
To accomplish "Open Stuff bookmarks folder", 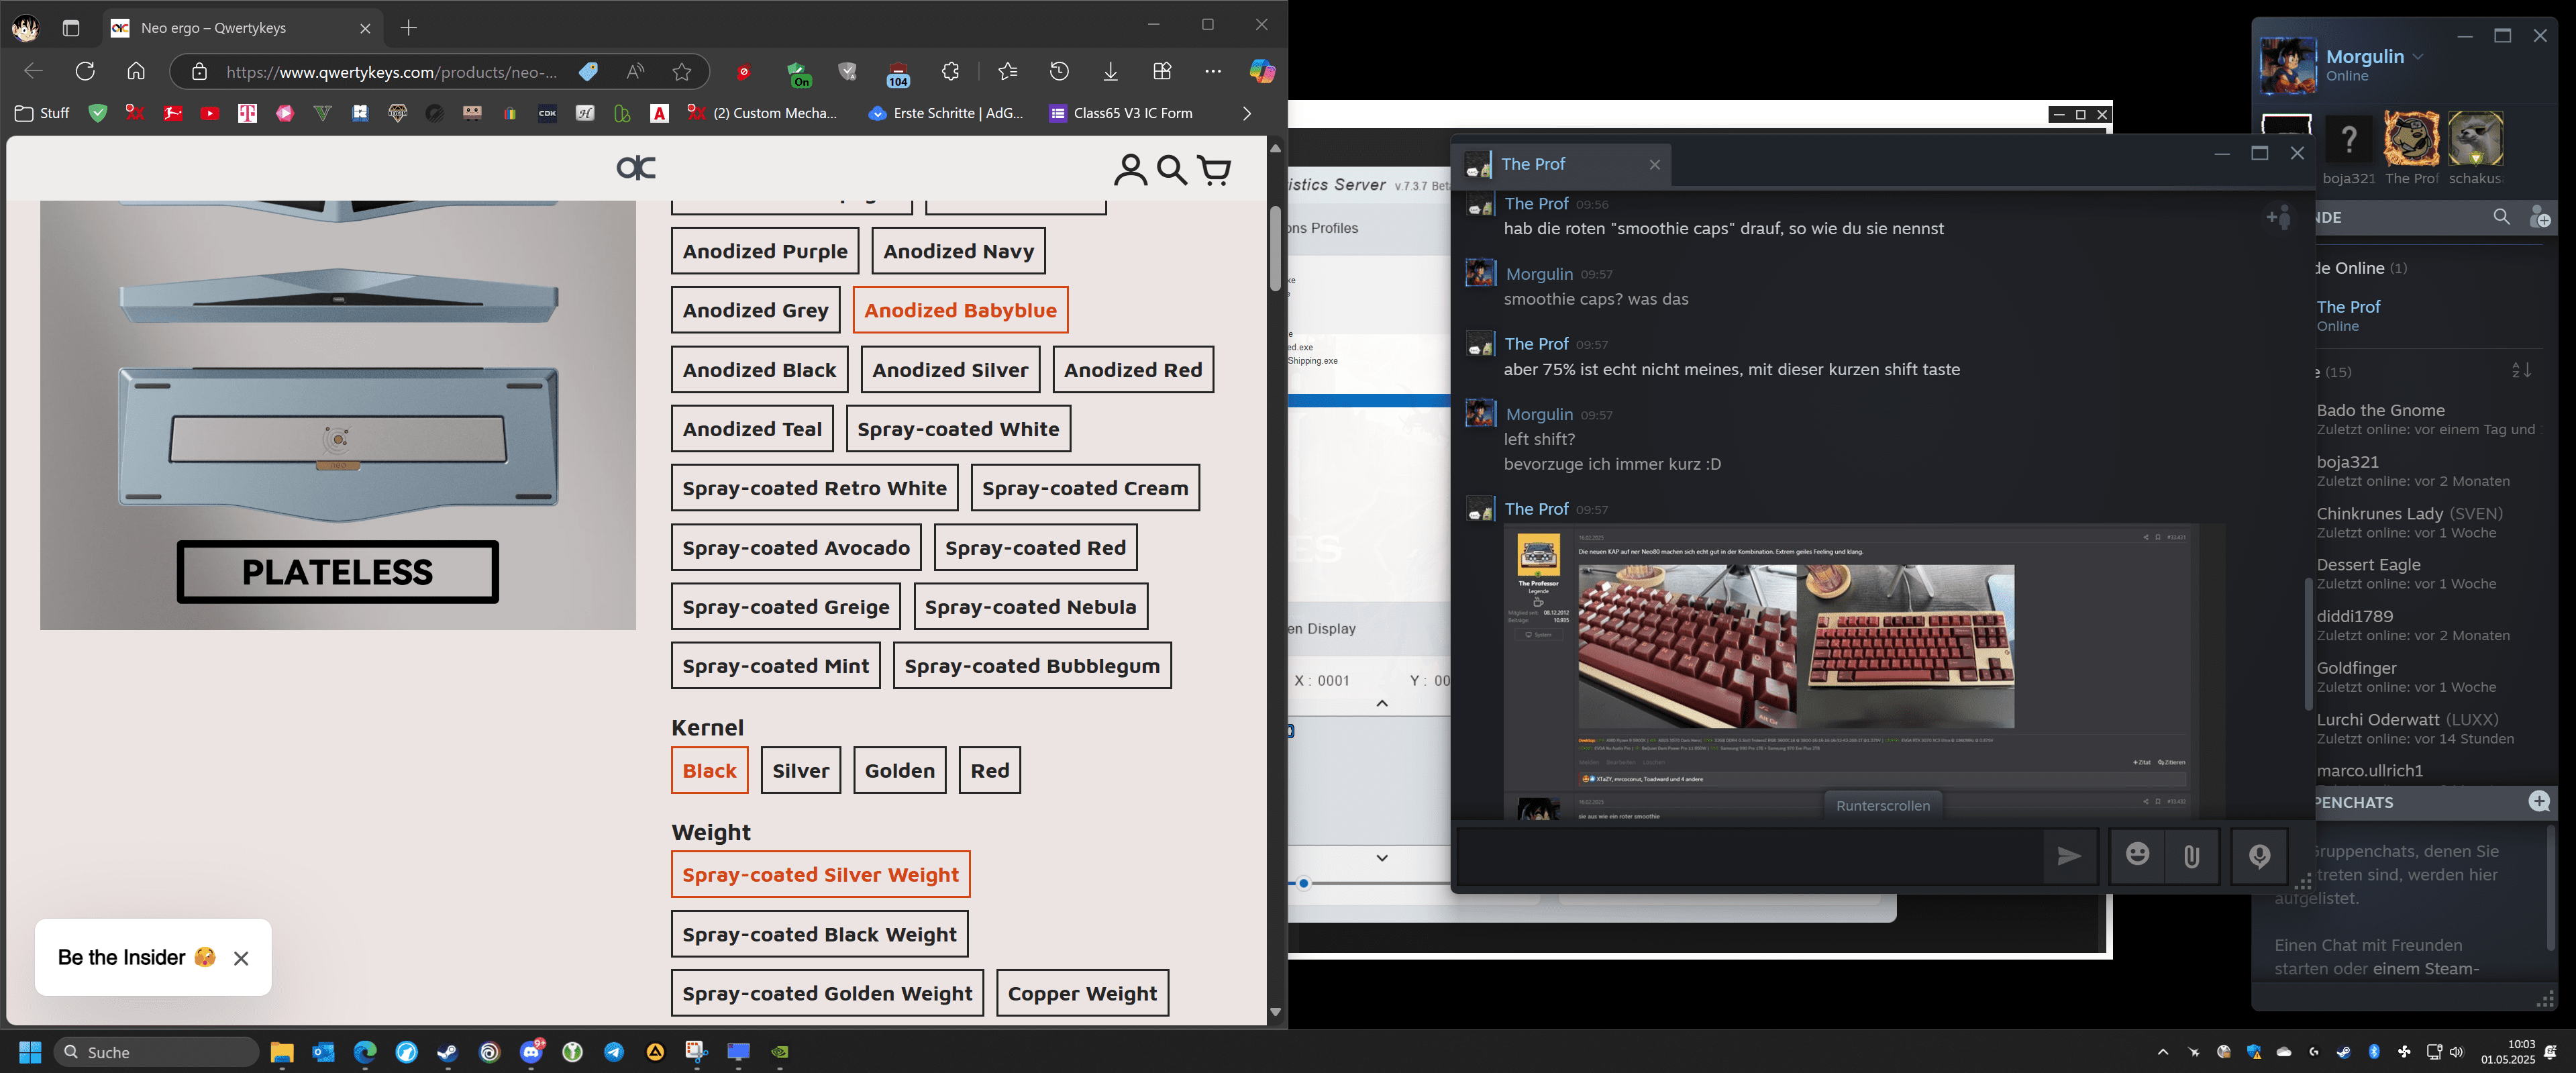I will 42,113.
